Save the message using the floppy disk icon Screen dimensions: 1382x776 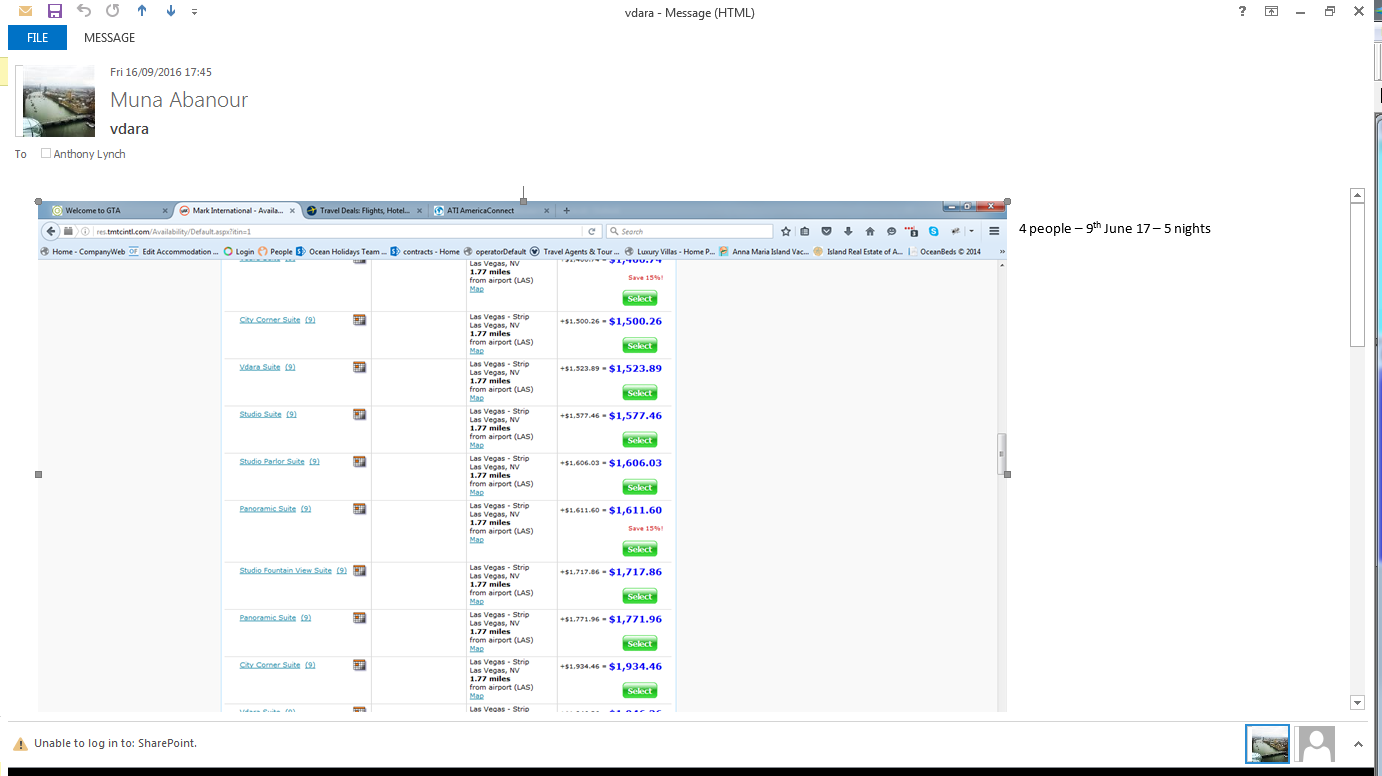(x=55, y=11)
